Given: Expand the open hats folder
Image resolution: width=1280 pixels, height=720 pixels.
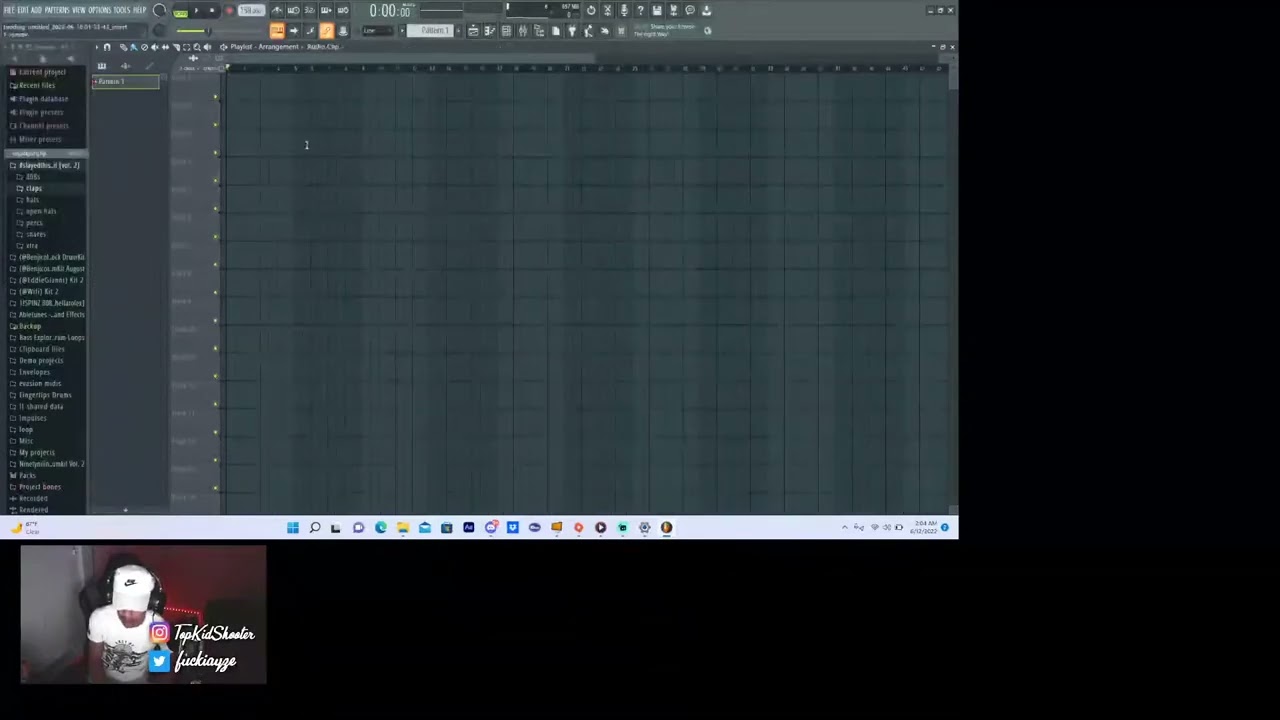Looking at the screenshot, I should (x=41, y=211).
